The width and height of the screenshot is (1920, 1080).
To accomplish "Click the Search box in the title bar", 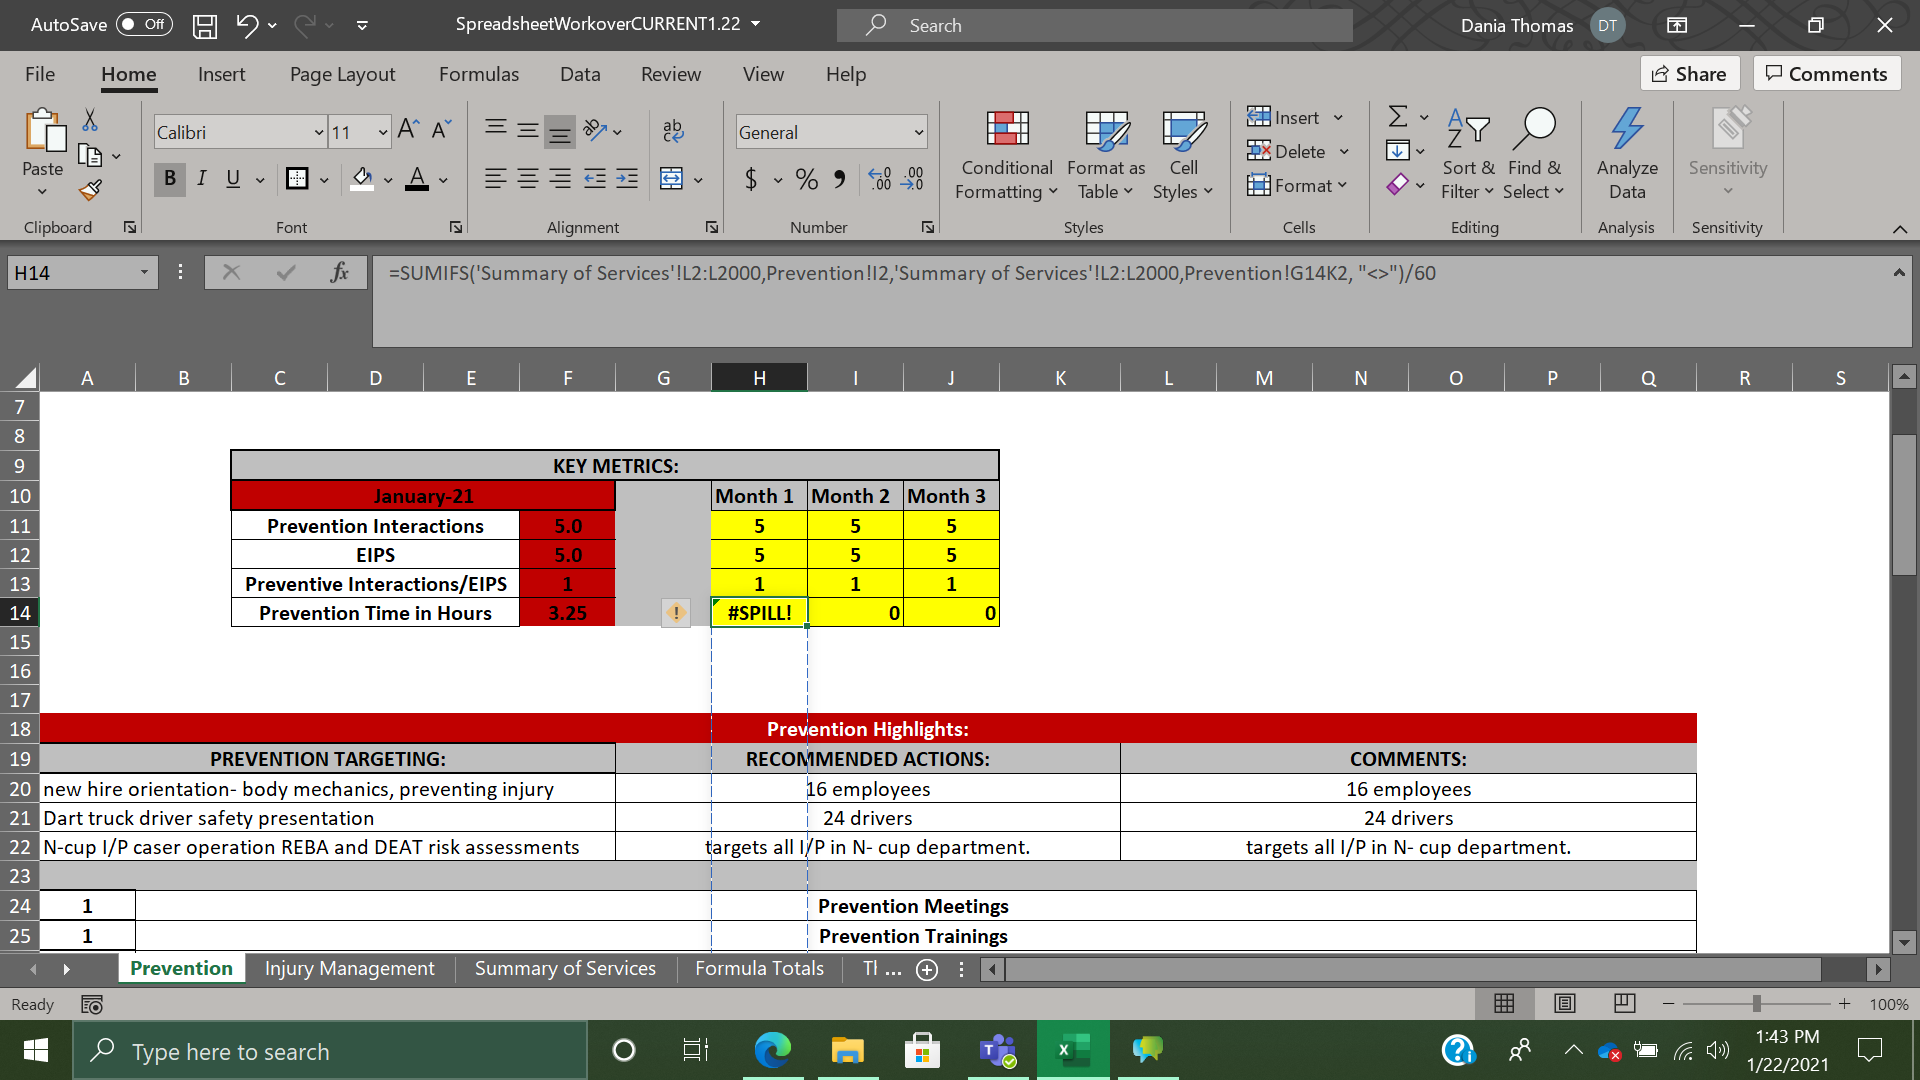I will [1095, 25].
